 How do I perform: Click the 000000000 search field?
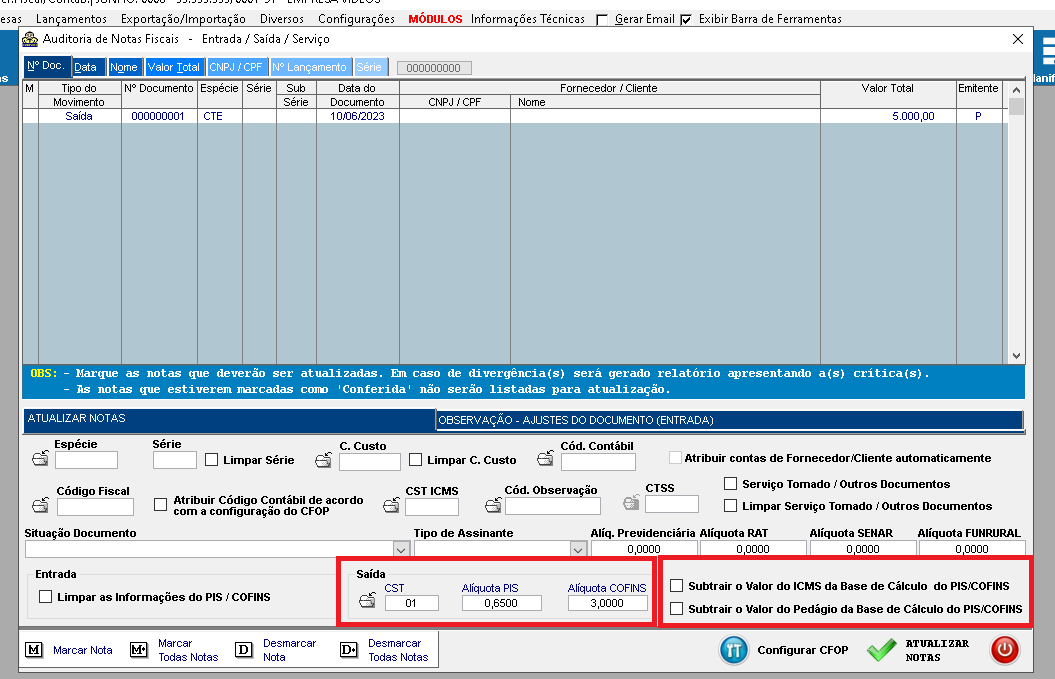(434, 68)
